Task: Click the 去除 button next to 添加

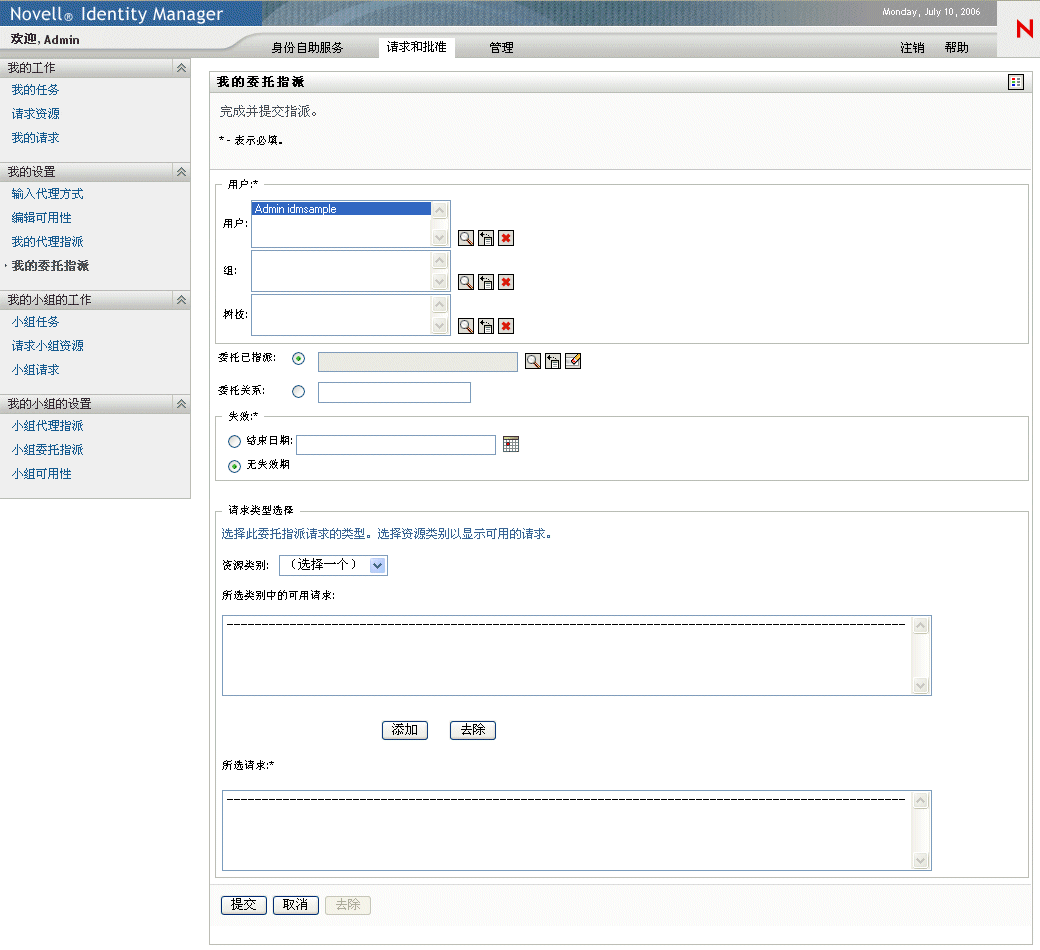Action: point(473,730)
